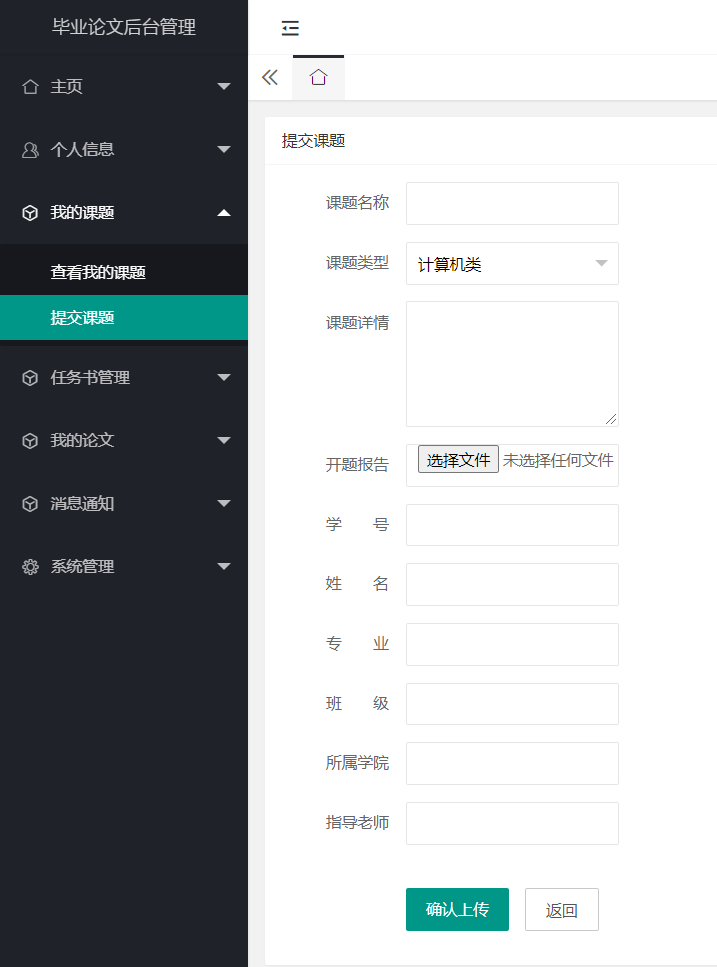This screenshot has height=967, width=717.
Task: Click the 指导老师 input field
Action: pos(512,823)
